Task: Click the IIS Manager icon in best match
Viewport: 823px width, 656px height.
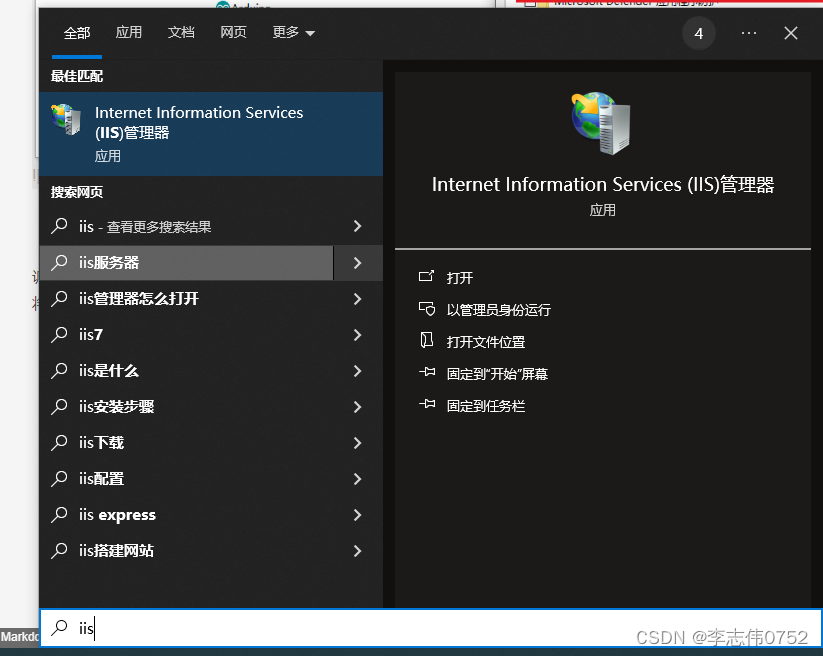Action: [67, 119]
